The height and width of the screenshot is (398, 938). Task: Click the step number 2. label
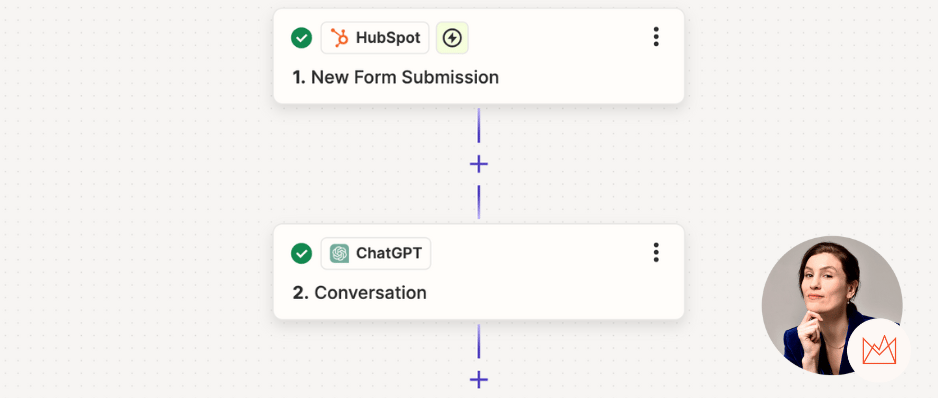point(300,293)
